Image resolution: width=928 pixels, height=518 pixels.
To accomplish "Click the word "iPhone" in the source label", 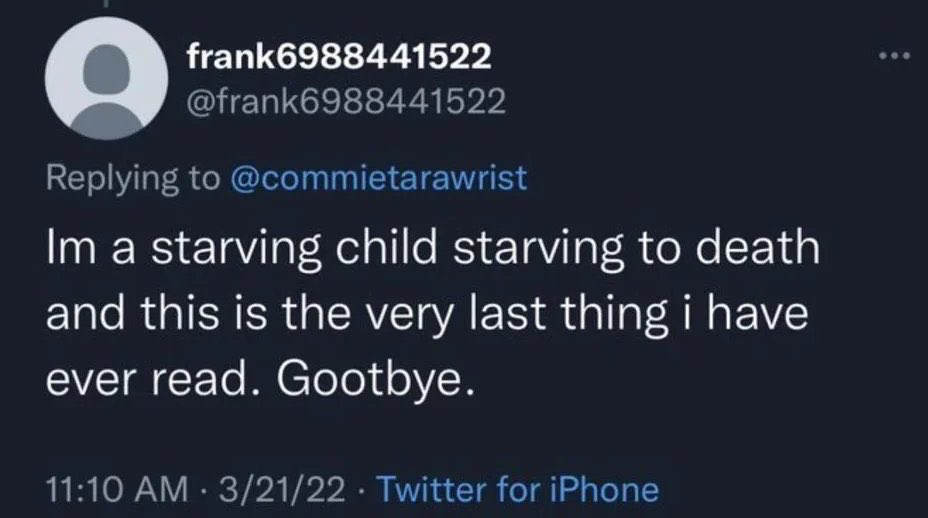I will pyautogui.click(x=603, y=490).
